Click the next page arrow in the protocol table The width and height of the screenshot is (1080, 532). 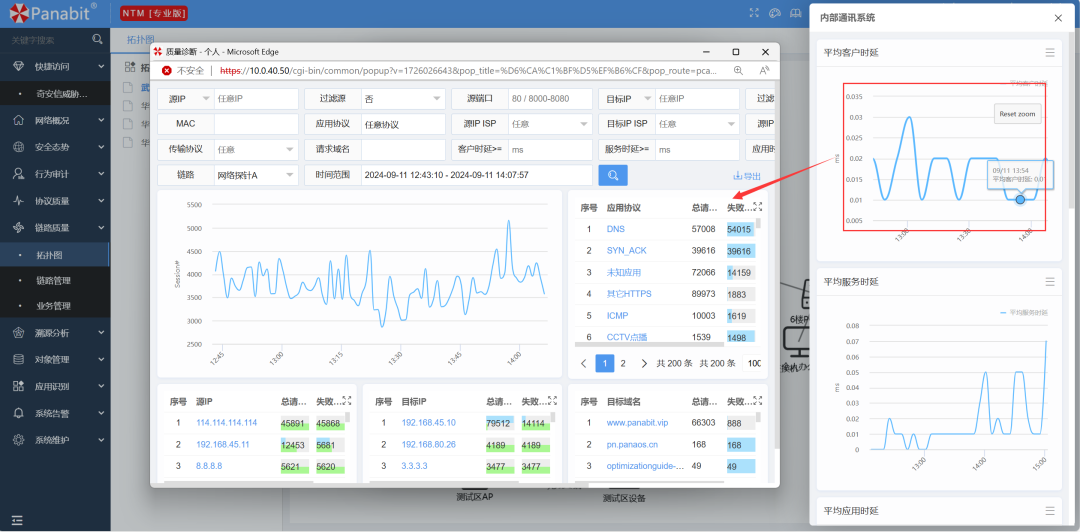644,363
